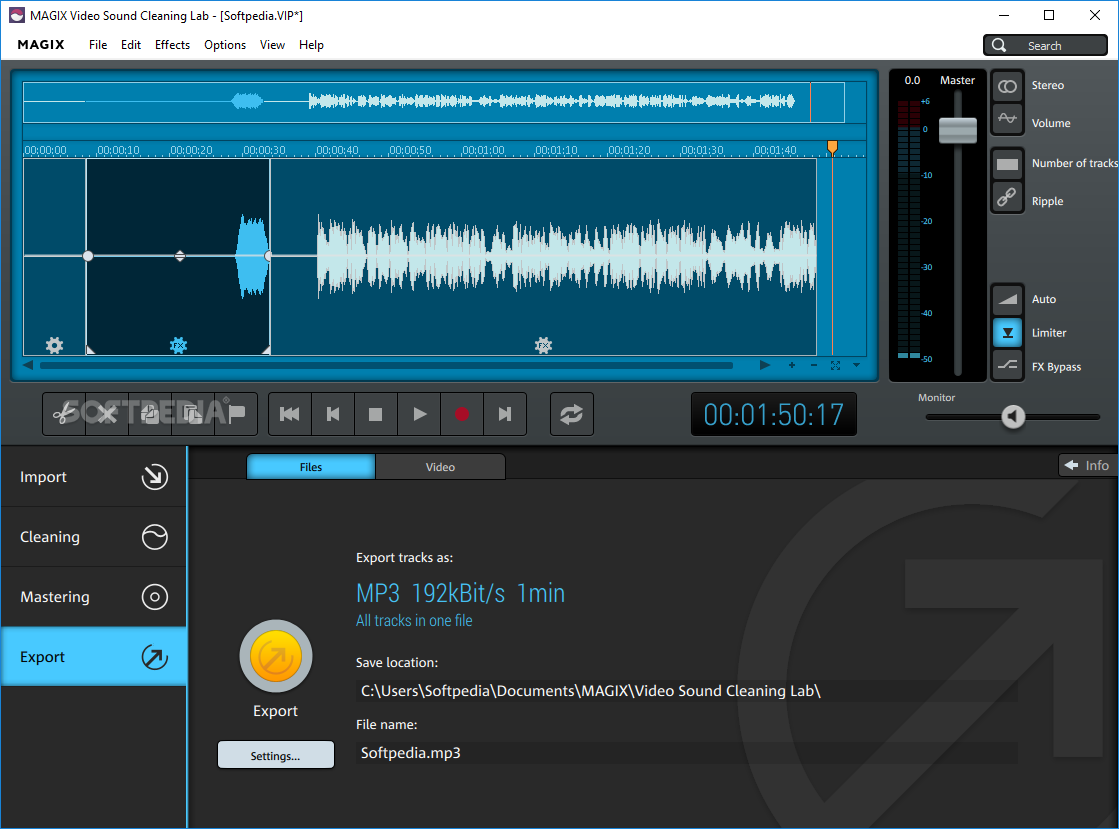Enable the Auto volume button
1119x829 pixels.
pos(1007,300)
